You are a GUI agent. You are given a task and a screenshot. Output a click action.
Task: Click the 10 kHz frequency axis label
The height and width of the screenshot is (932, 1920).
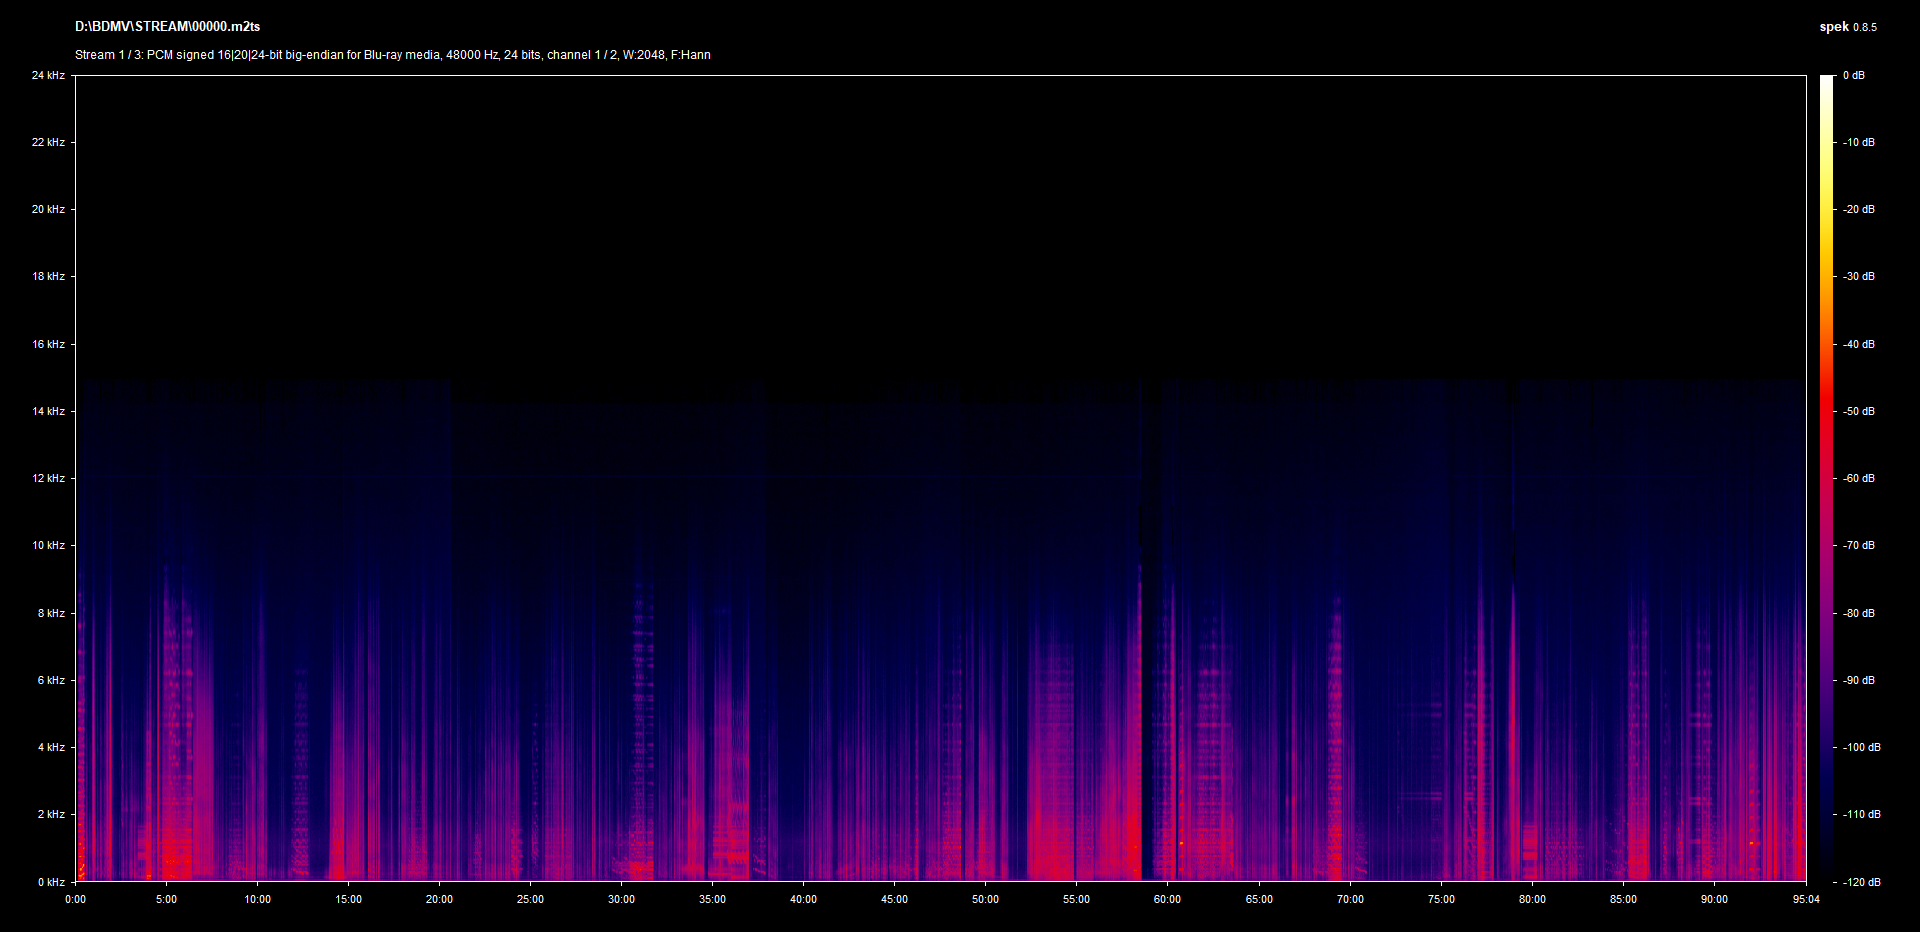click(48, 545)
